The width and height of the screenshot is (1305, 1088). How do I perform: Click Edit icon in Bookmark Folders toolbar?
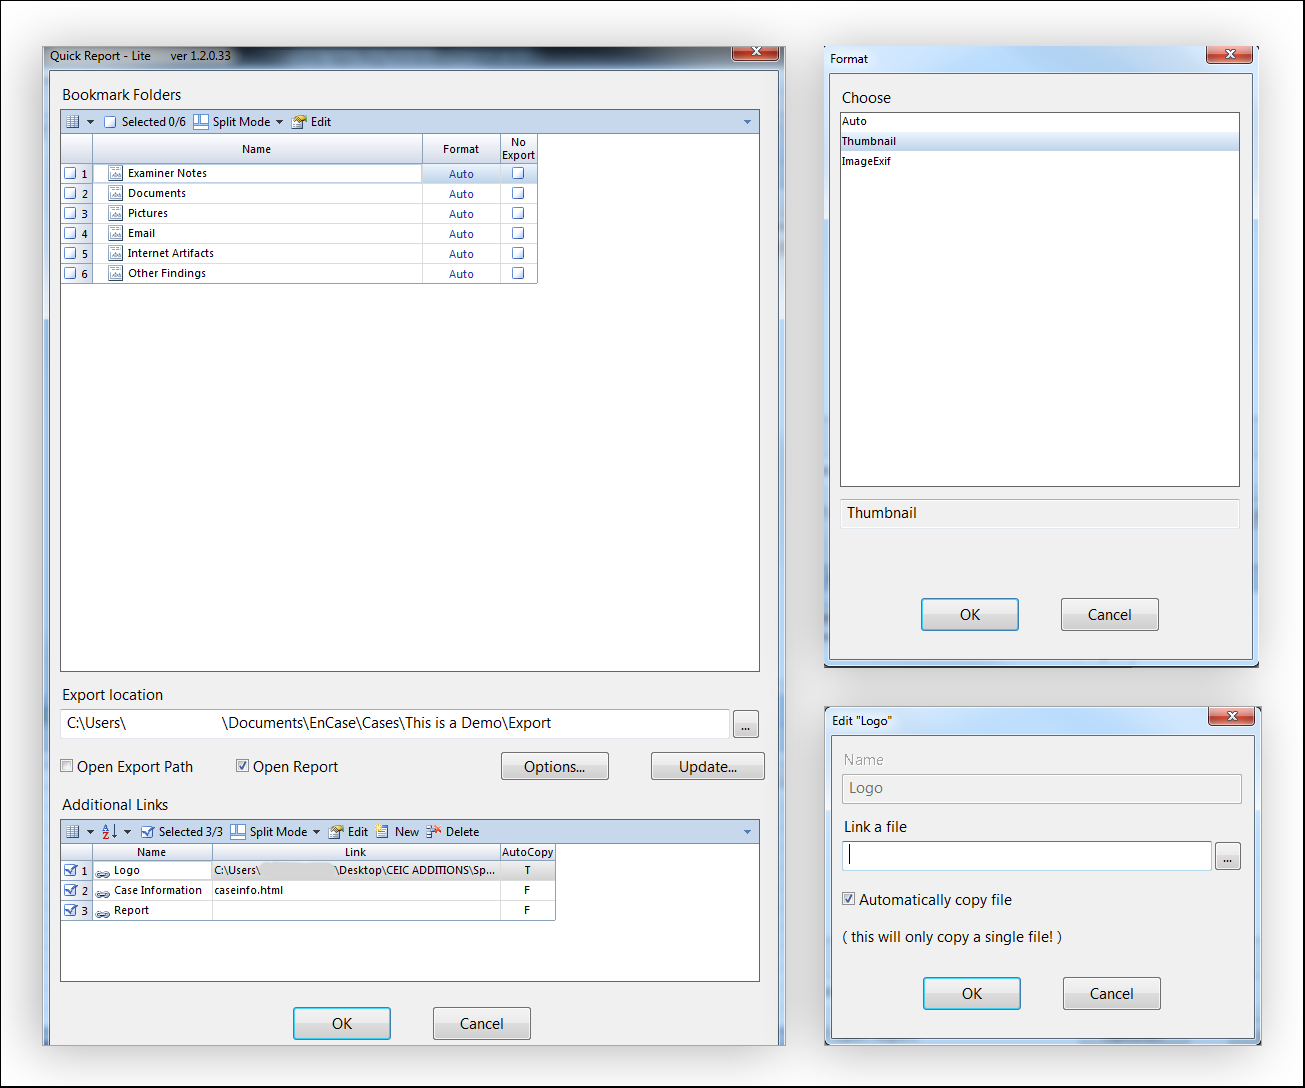(x=299, y=122)
